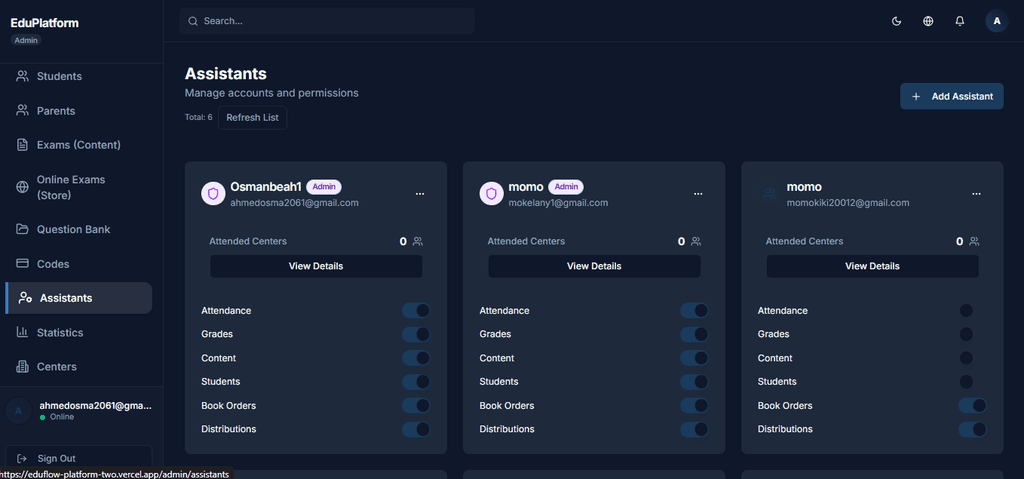1024x479 pixels.
Task: Click email momokiki20012@gmail.com
Action: [848, 203]
